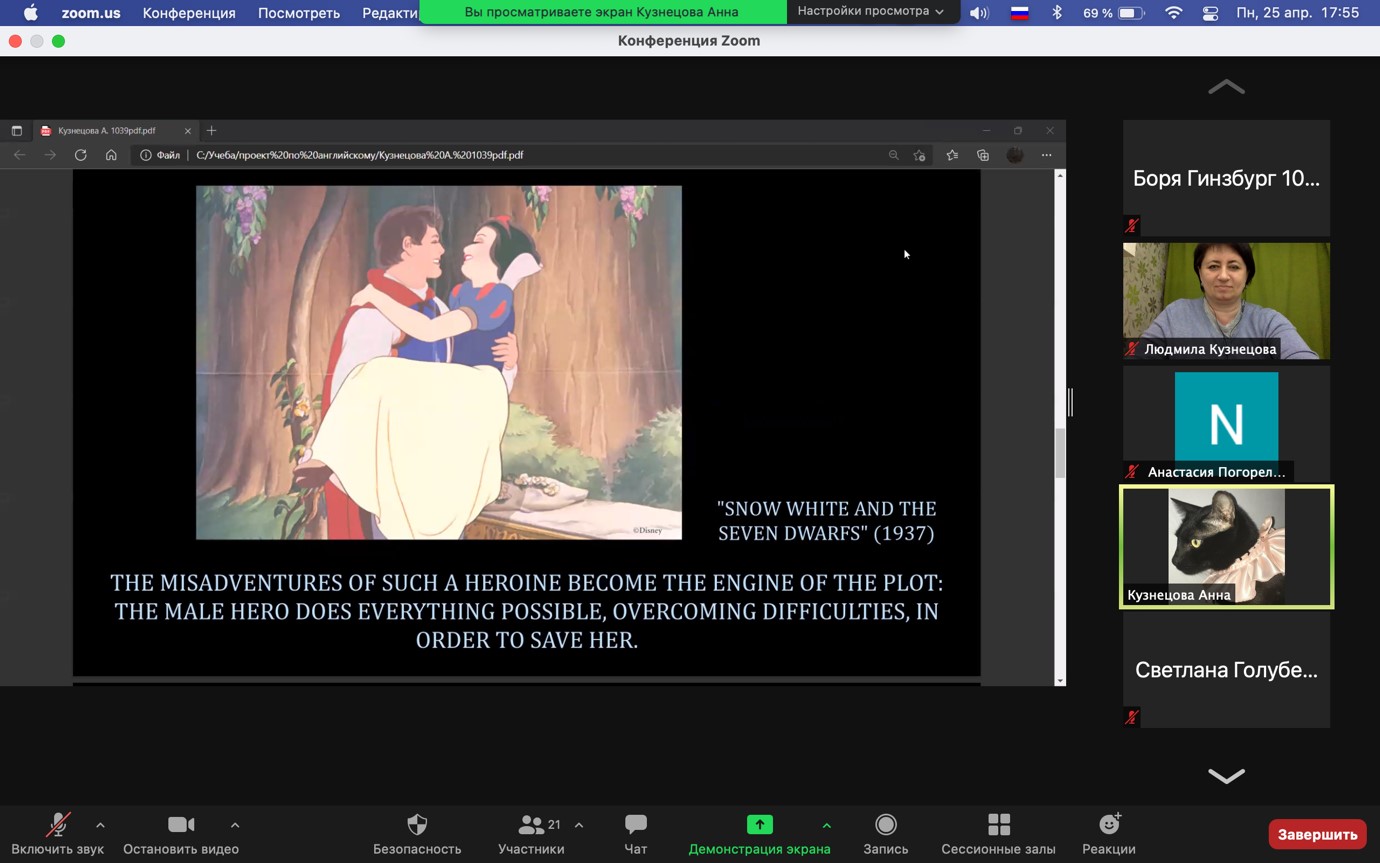Start recording with Запись
Screen dimensions: 1380x863
coord(886,834)
